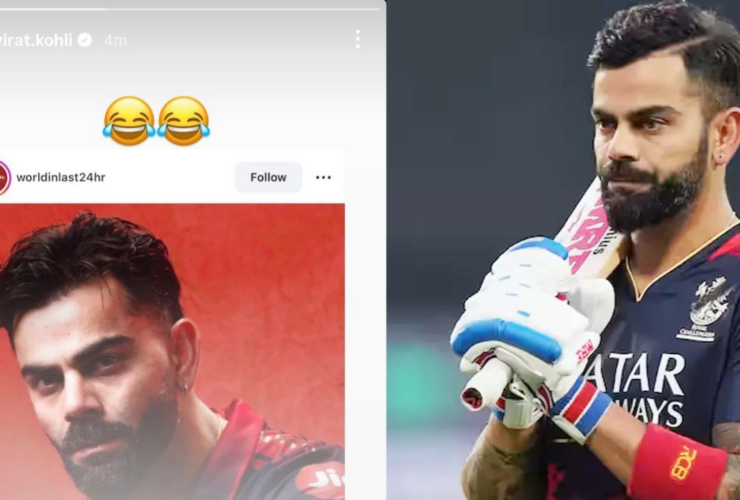
Task: Tap the first laughing-tears emoji
Action: point(129,120)
